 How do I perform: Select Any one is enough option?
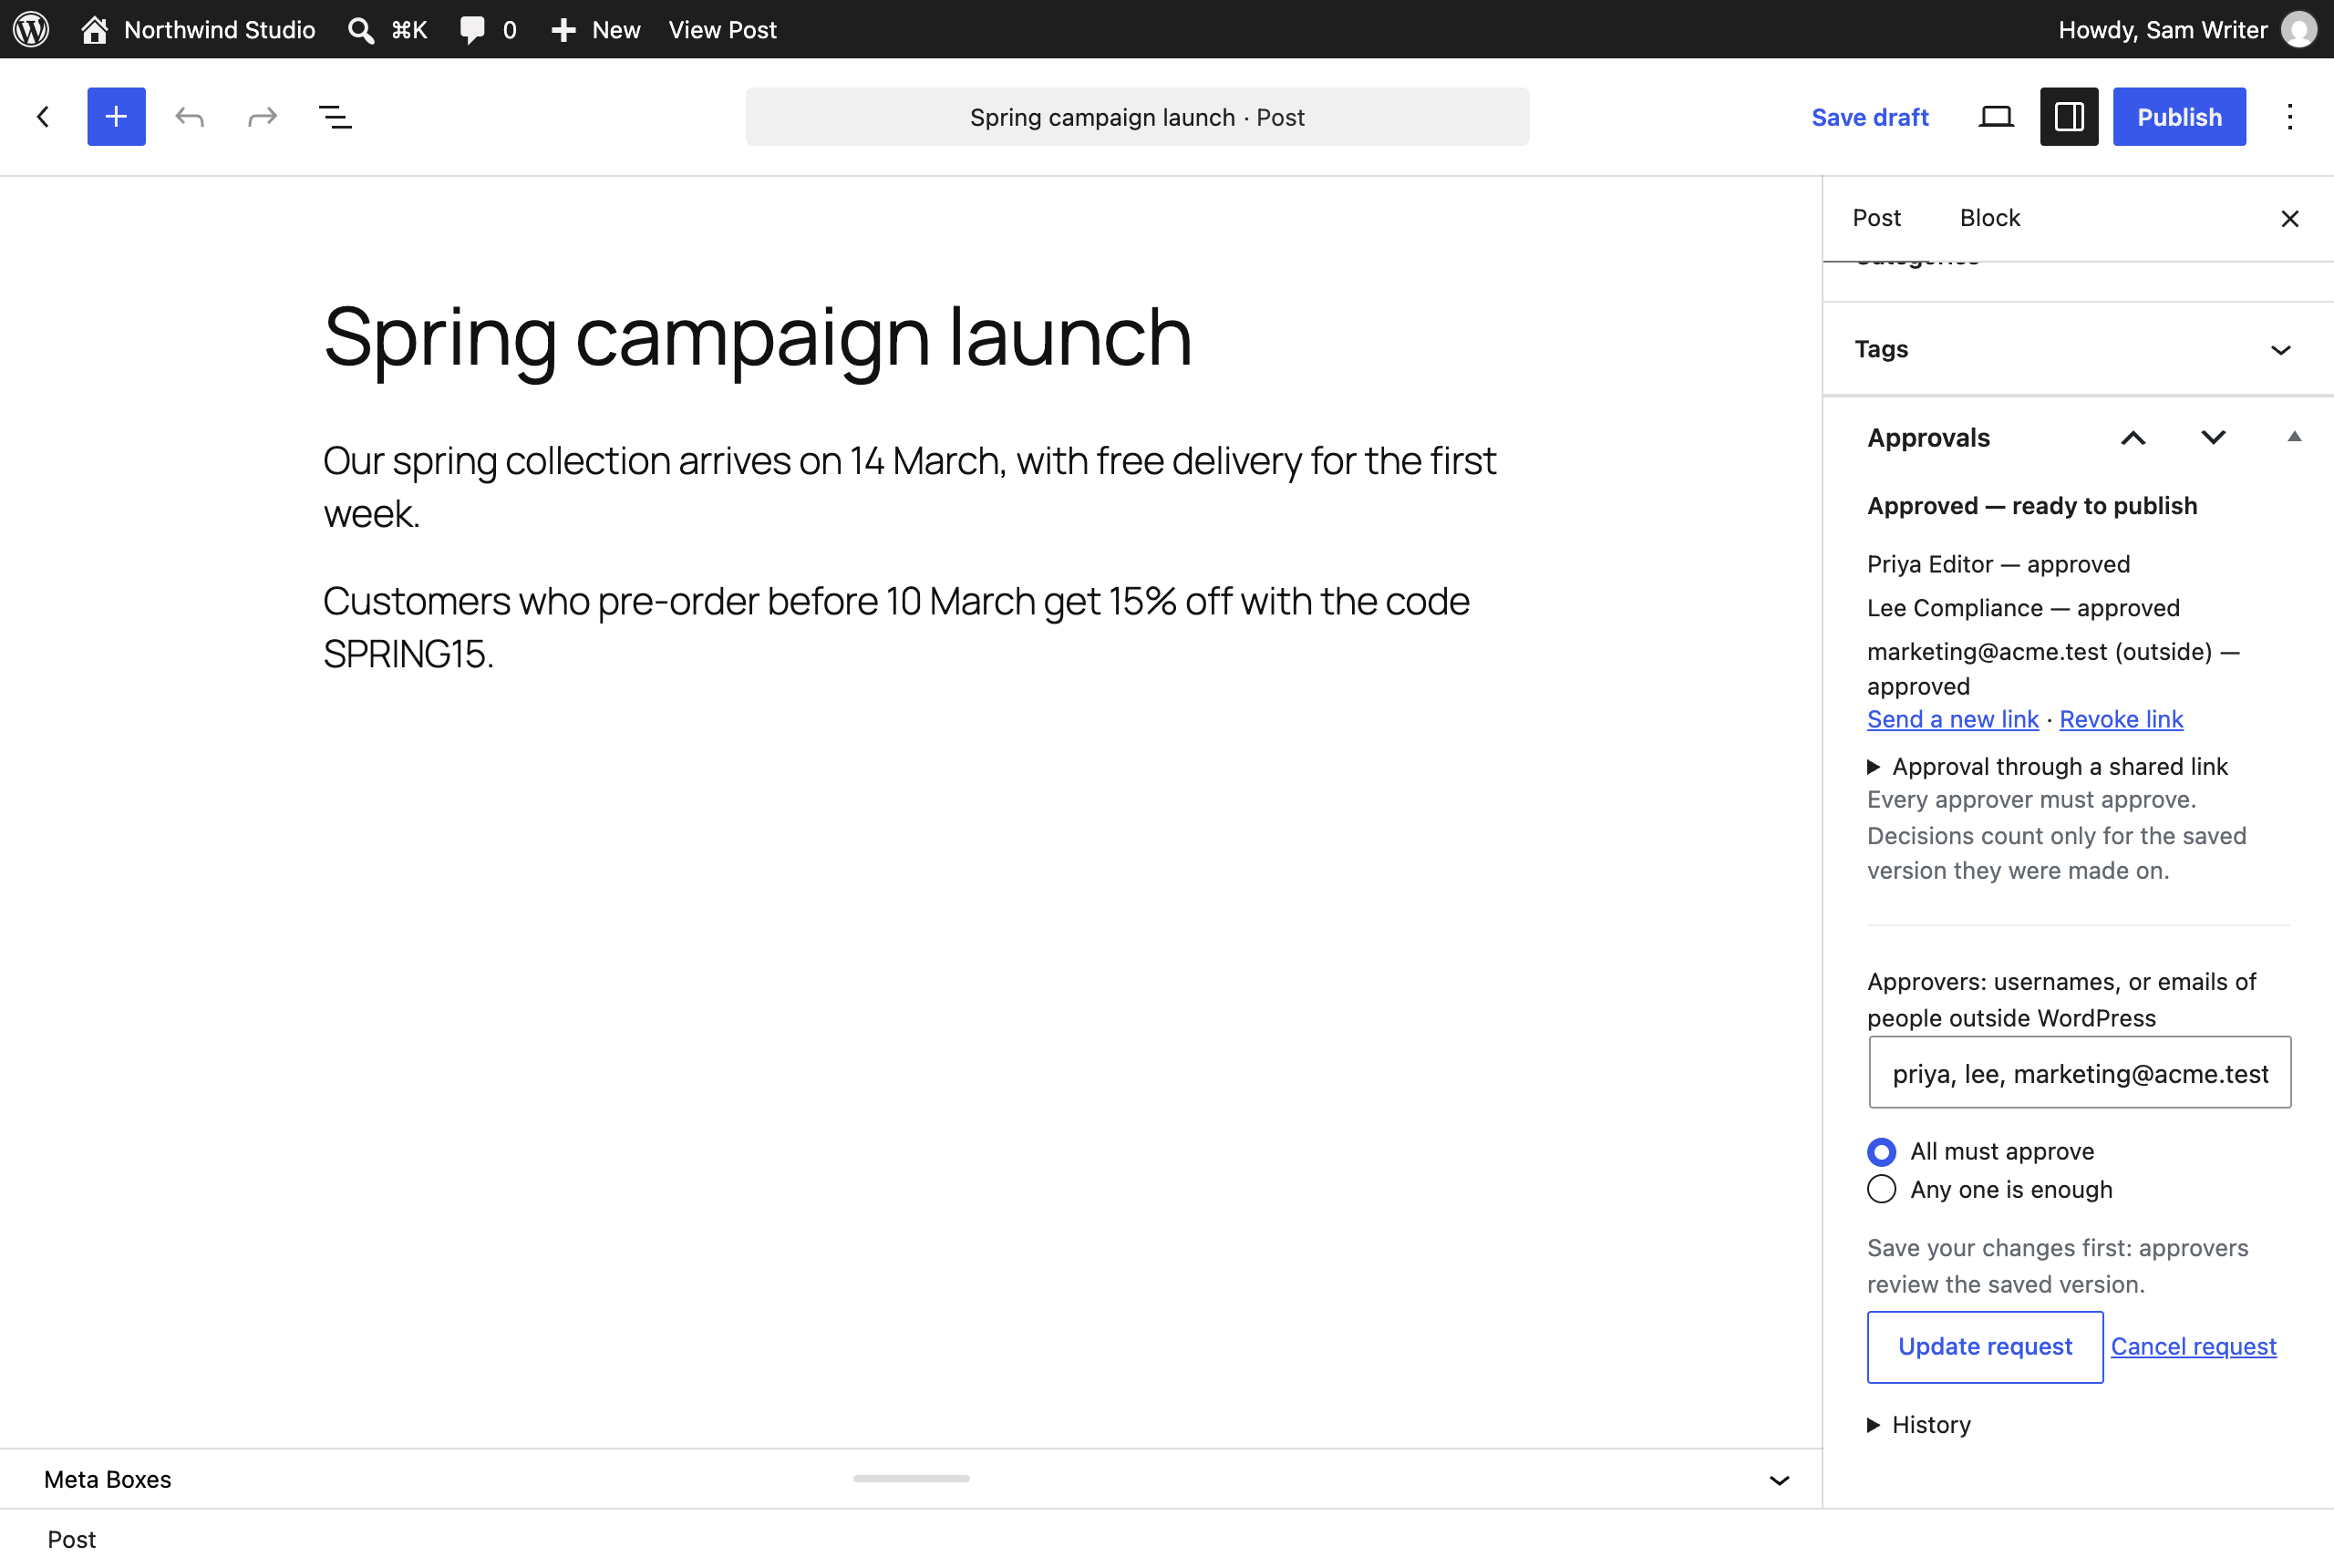[1881, 1189]
